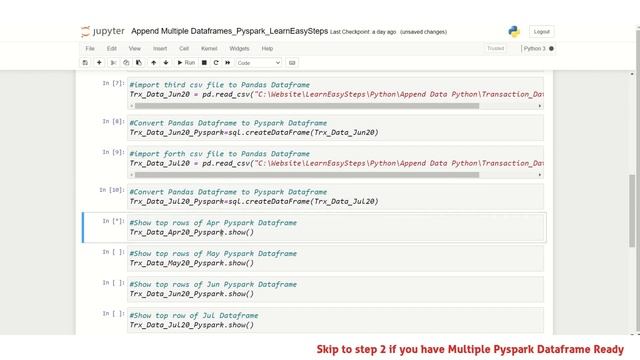Screen dimensions: 640x360
Task: Open the Insert menu
Action: click(160, 49)
